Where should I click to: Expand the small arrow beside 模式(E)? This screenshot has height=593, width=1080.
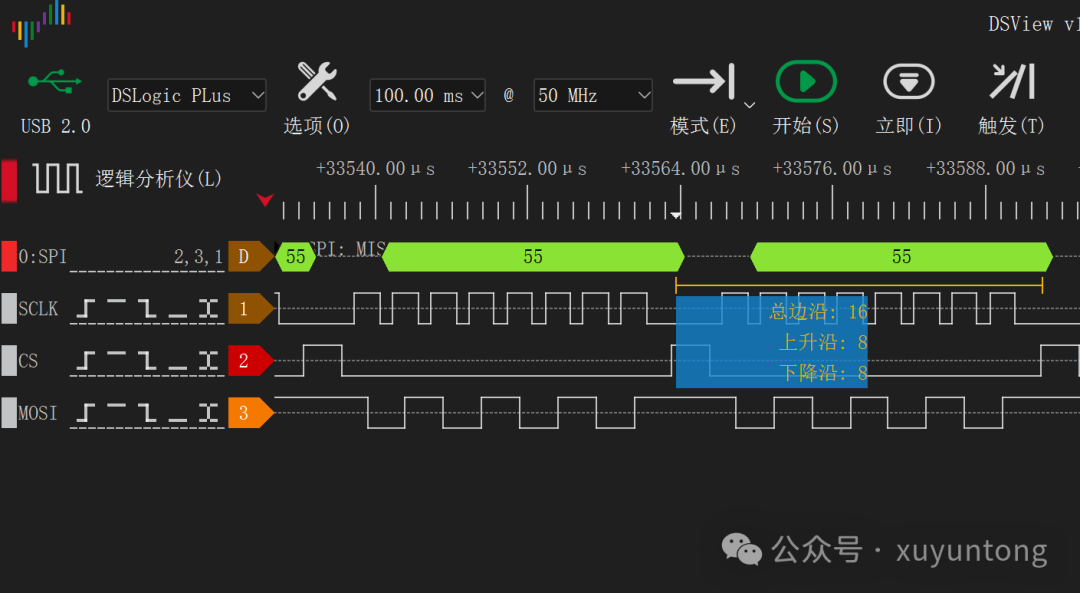(749, 105)
